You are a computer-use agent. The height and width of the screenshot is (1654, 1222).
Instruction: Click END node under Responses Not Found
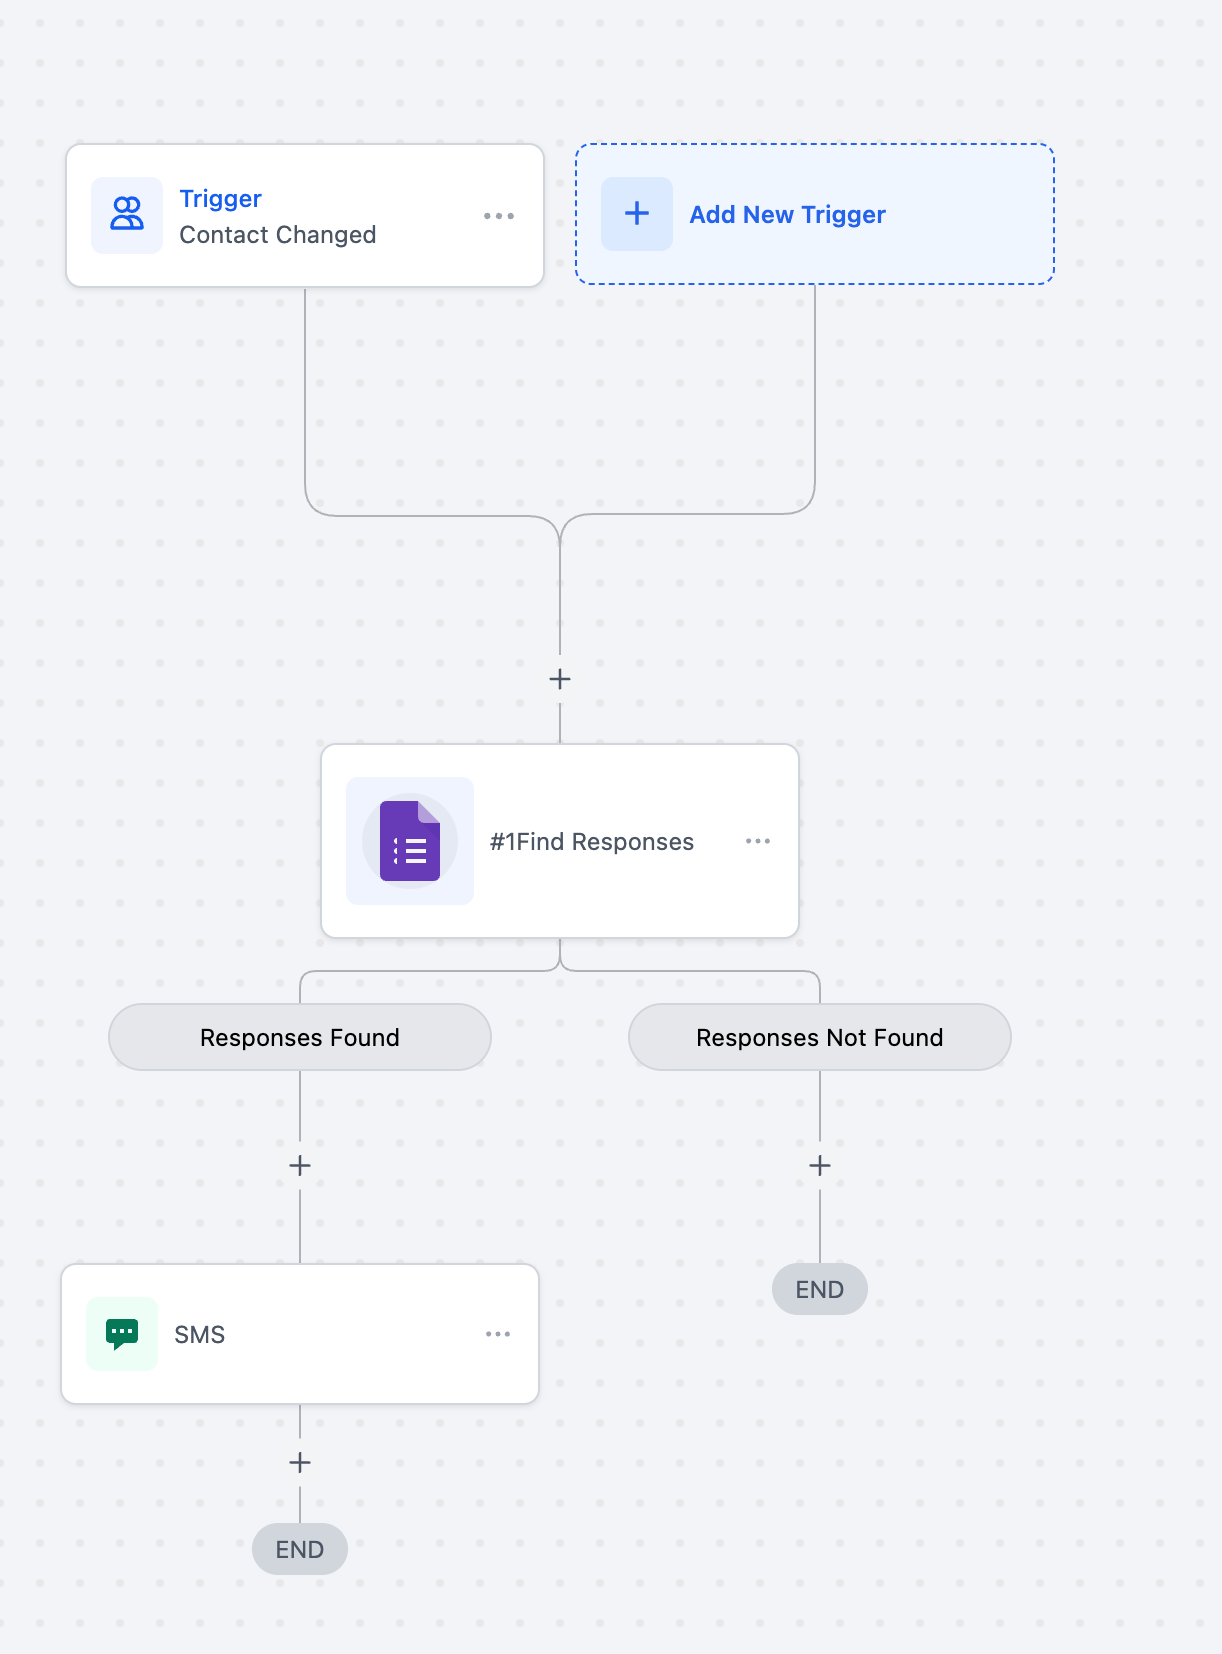coord(820,1290)
